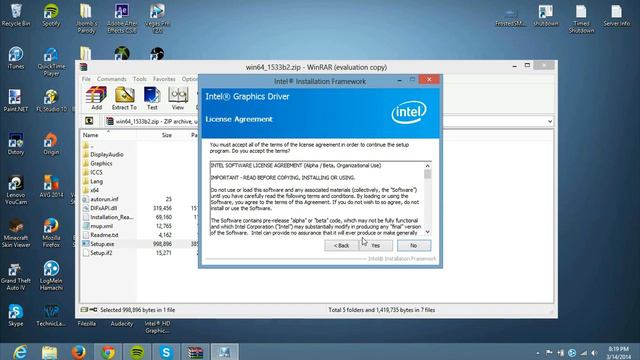Open the Tools menu in WinRAR
Screen dimensions: 640x360
coord(140,79)
